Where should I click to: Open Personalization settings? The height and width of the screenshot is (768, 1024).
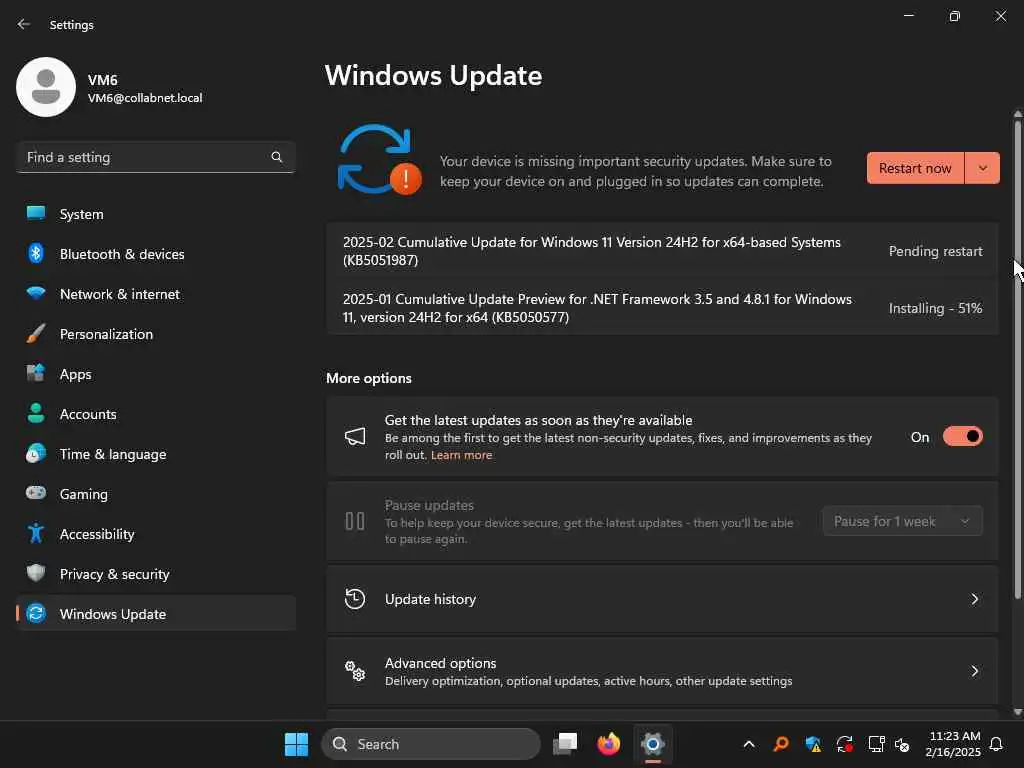coord(155,334)
